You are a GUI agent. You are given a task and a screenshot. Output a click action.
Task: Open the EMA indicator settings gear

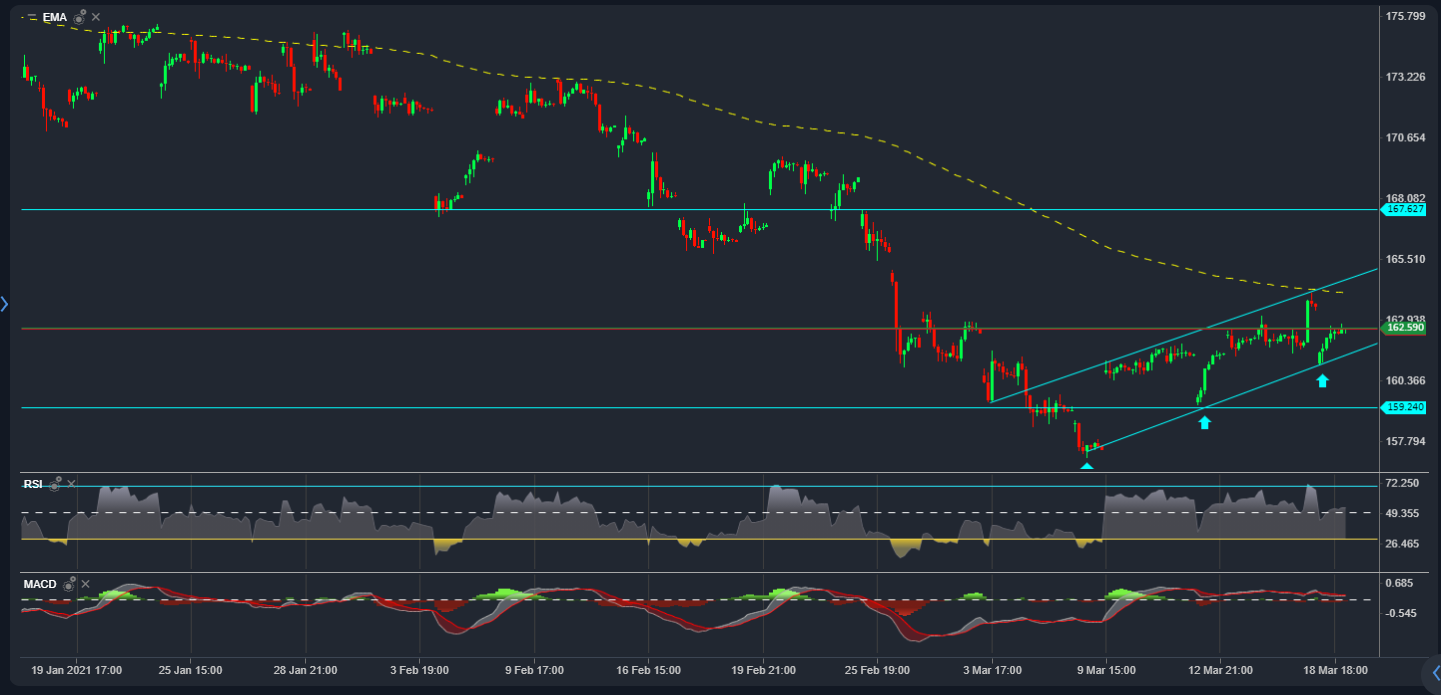pyautogui.click(x=79, y=18)
